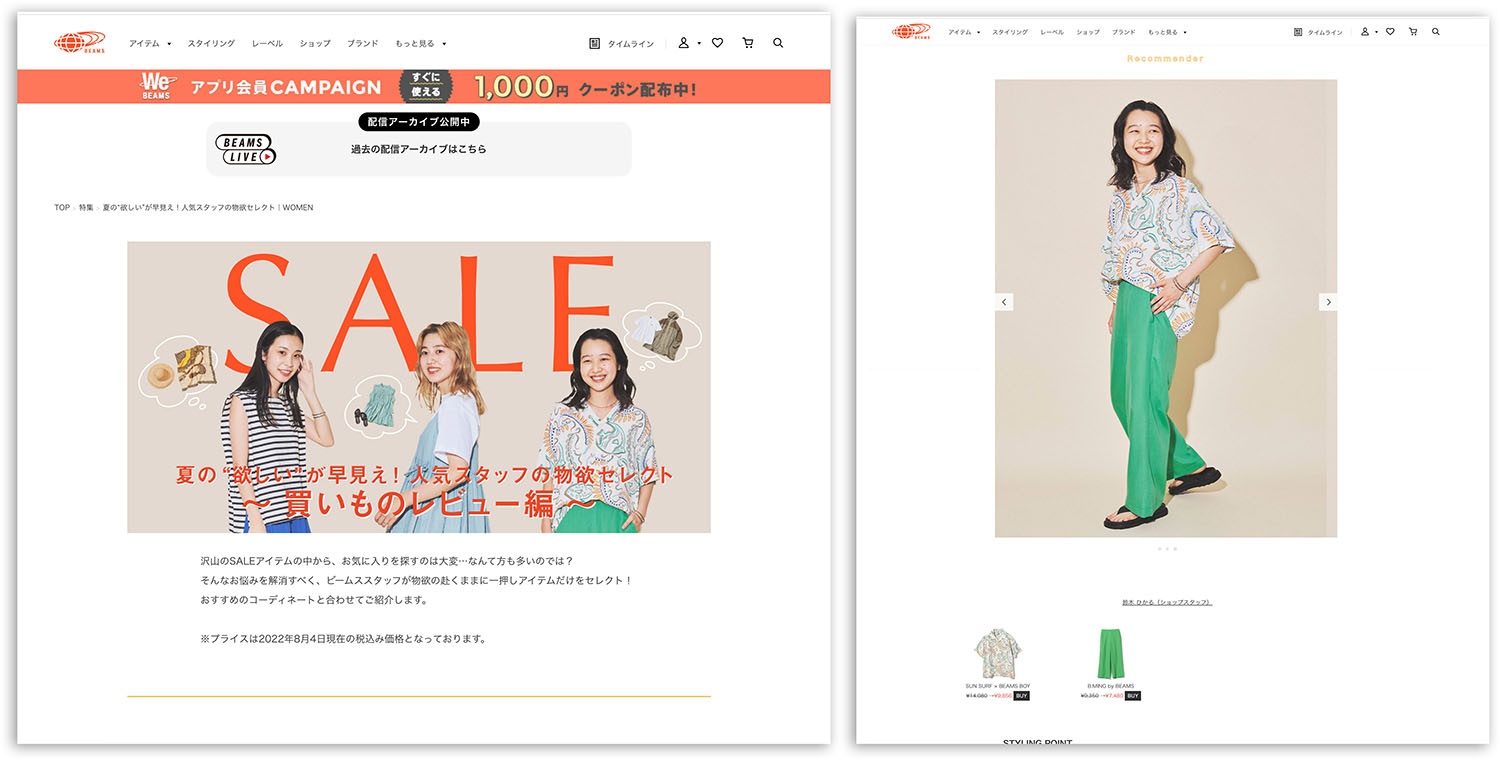Expand the もっと見る dropdown on the left page
Viewport: 1500px width, 760px height.
click(421, 43)
